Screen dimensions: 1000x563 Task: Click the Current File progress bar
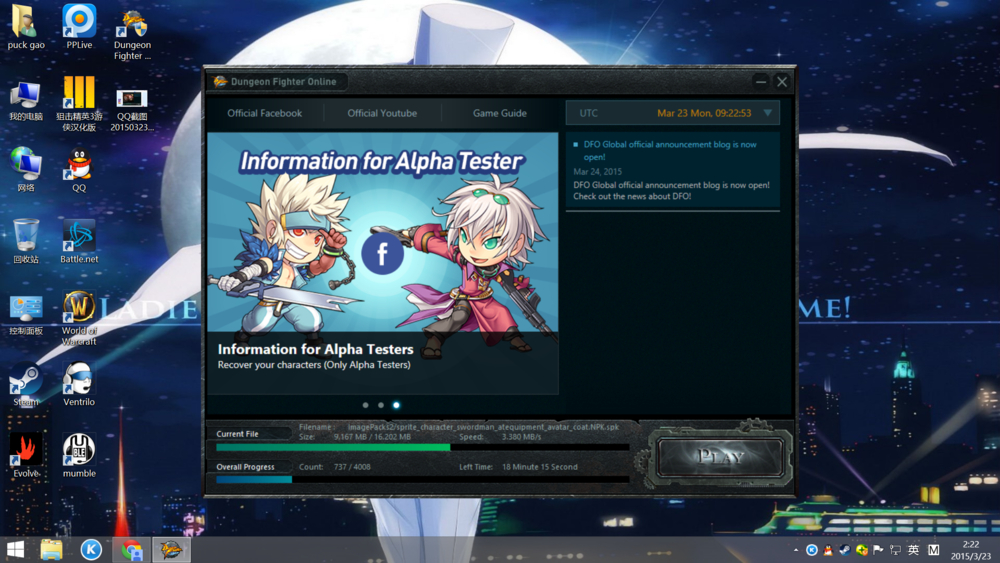[x=422, y=448]
